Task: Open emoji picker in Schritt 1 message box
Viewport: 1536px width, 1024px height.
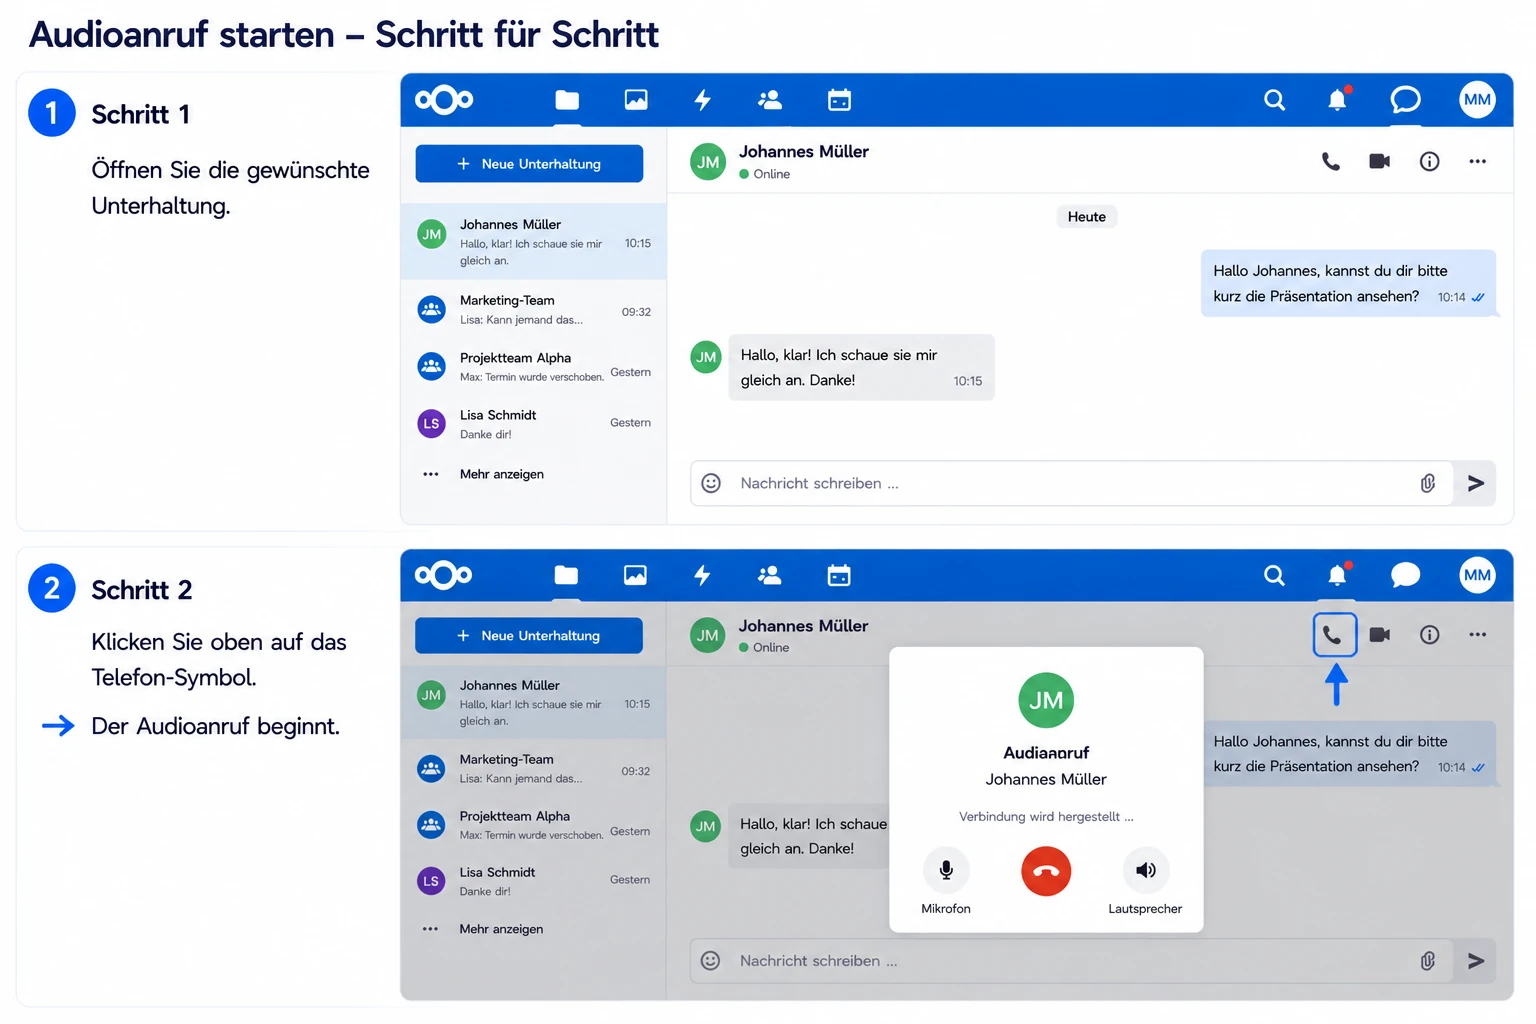Action: 711,483
